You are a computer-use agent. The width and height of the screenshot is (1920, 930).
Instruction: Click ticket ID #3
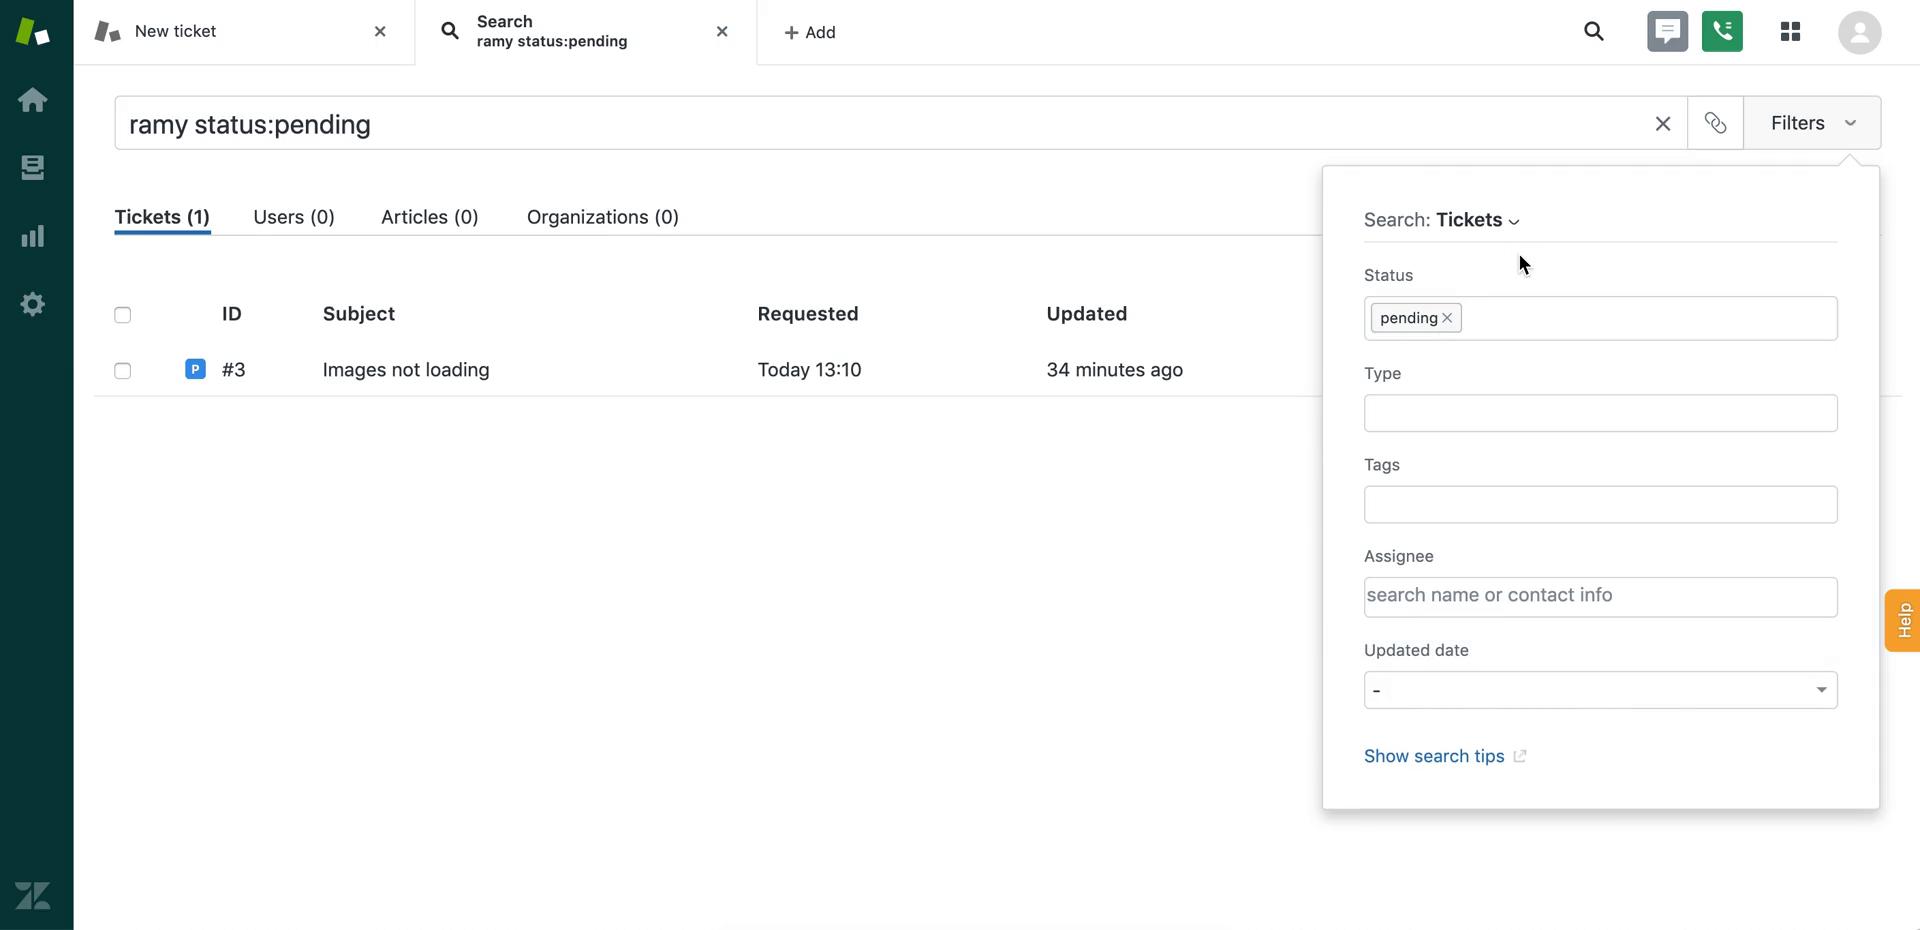click(x=234, y=370)
